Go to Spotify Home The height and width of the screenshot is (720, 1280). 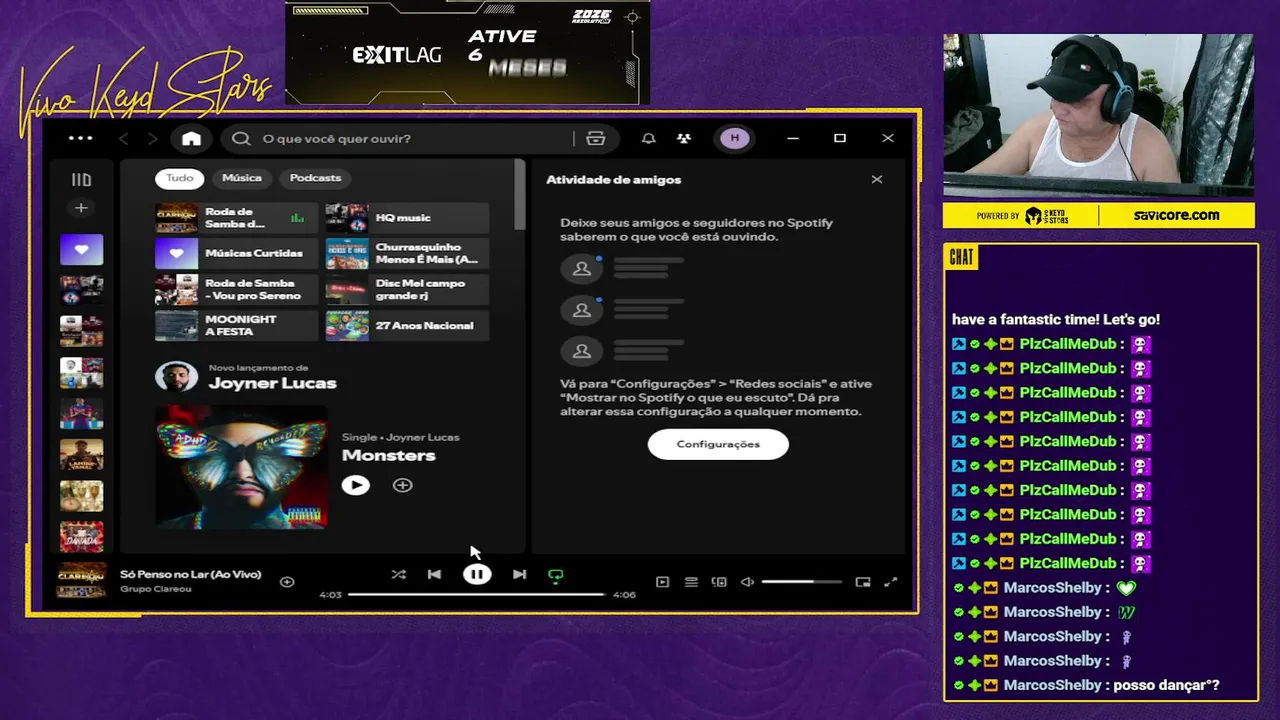tap(191, 138)
